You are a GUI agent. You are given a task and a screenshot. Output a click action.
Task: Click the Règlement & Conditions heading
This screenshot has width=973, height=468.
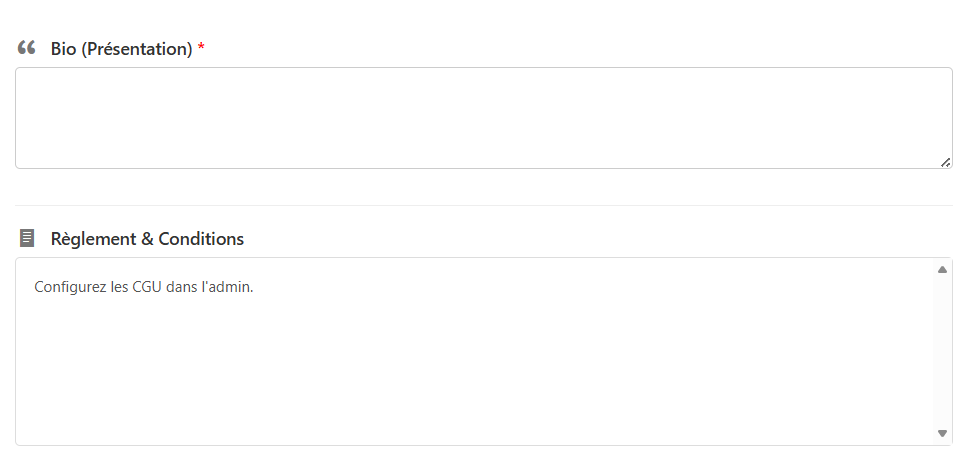click(147, 239)
